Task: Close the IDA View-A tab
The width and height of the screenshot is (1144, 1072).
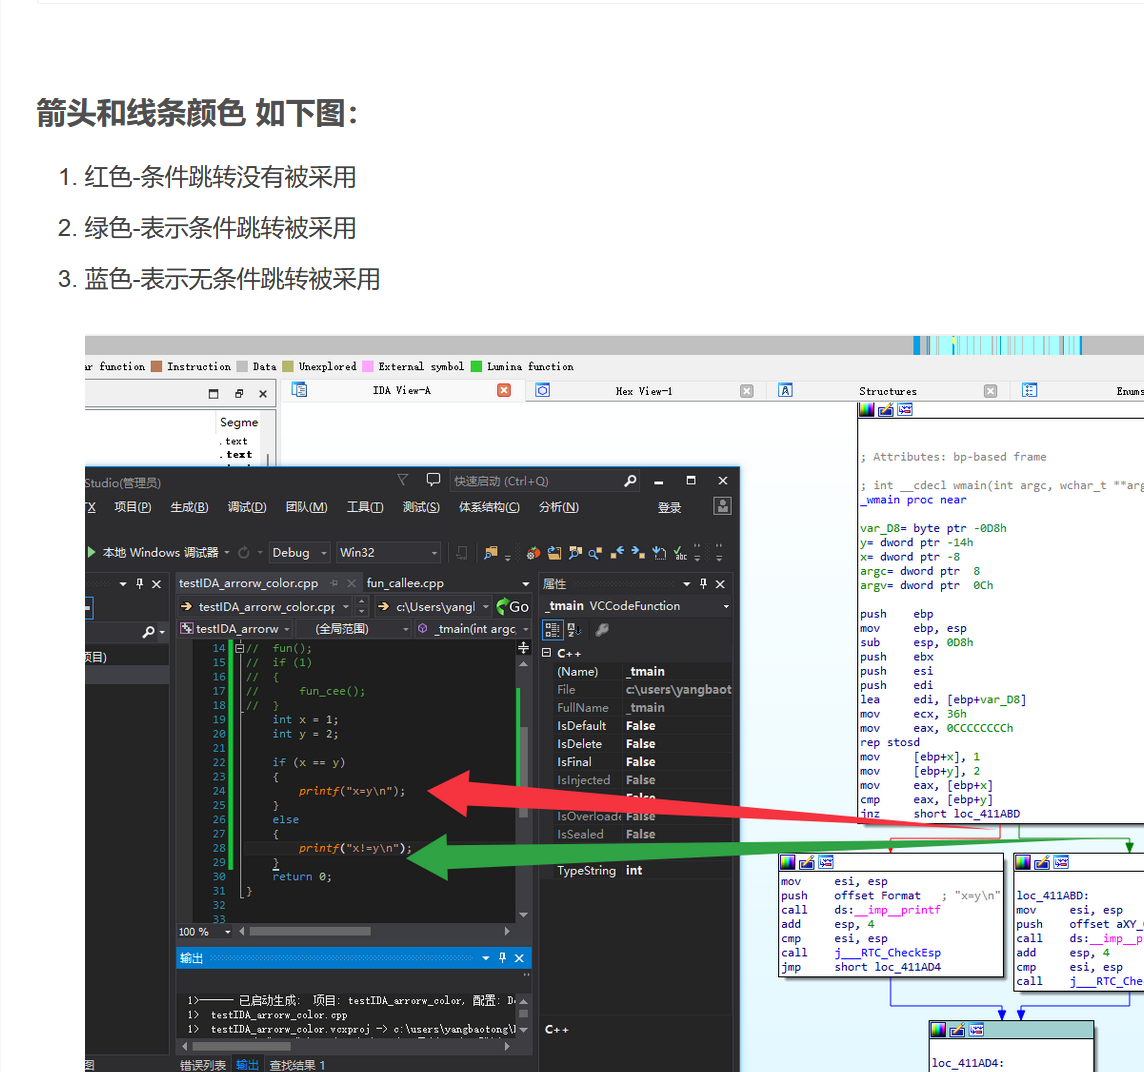Action: tap(504, 391)
